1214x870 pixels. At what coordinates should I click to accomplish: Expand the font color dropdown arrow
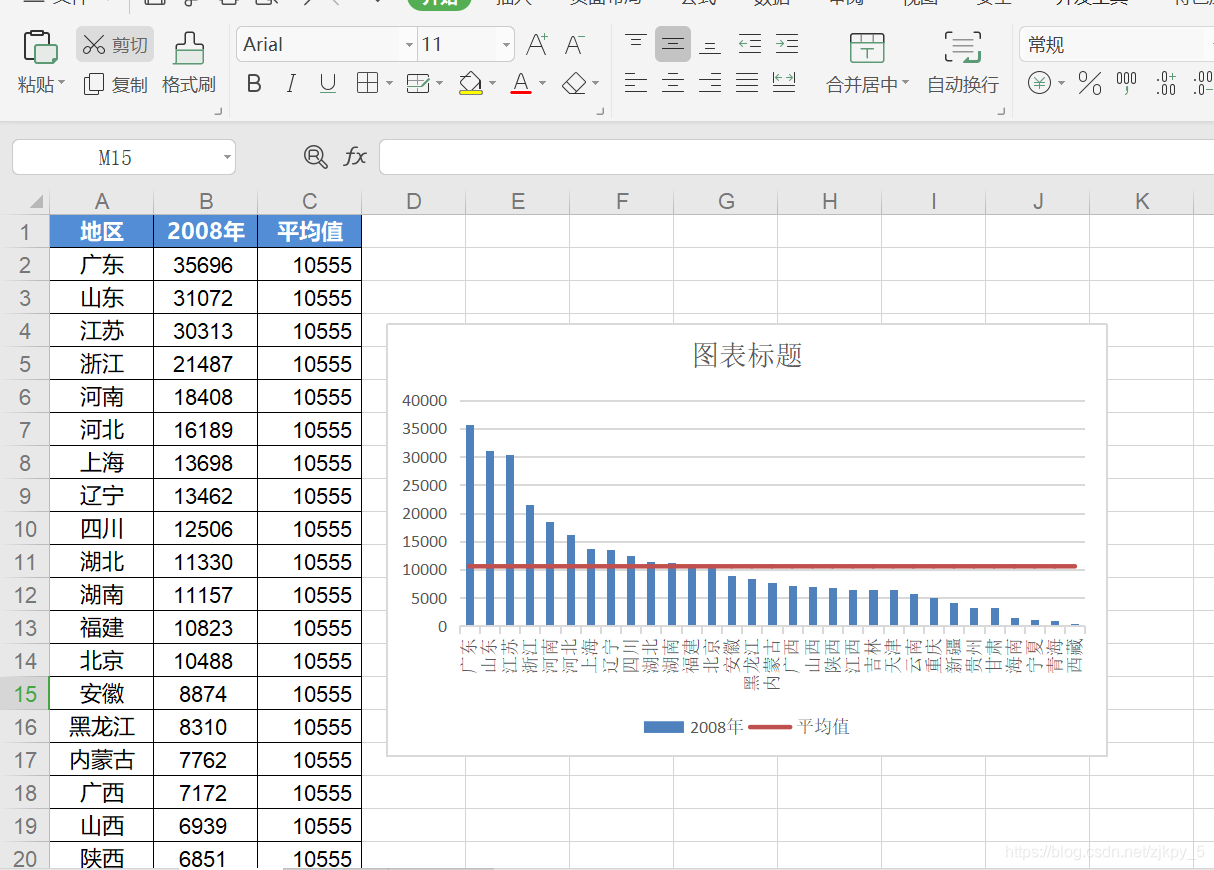click(542, 84)
